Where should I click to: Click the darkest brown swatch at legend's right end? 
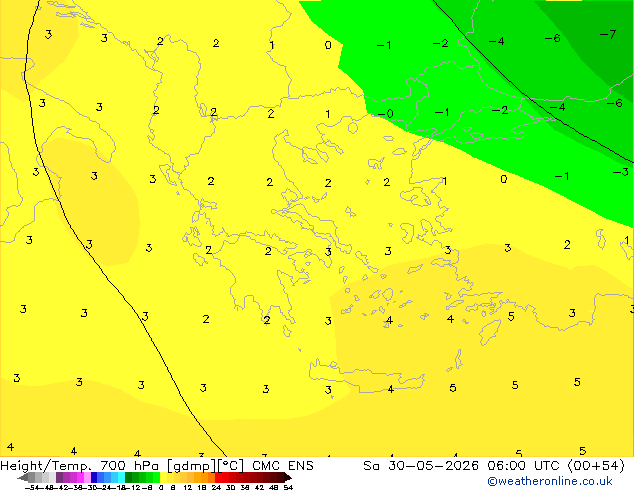pos(288,477)
